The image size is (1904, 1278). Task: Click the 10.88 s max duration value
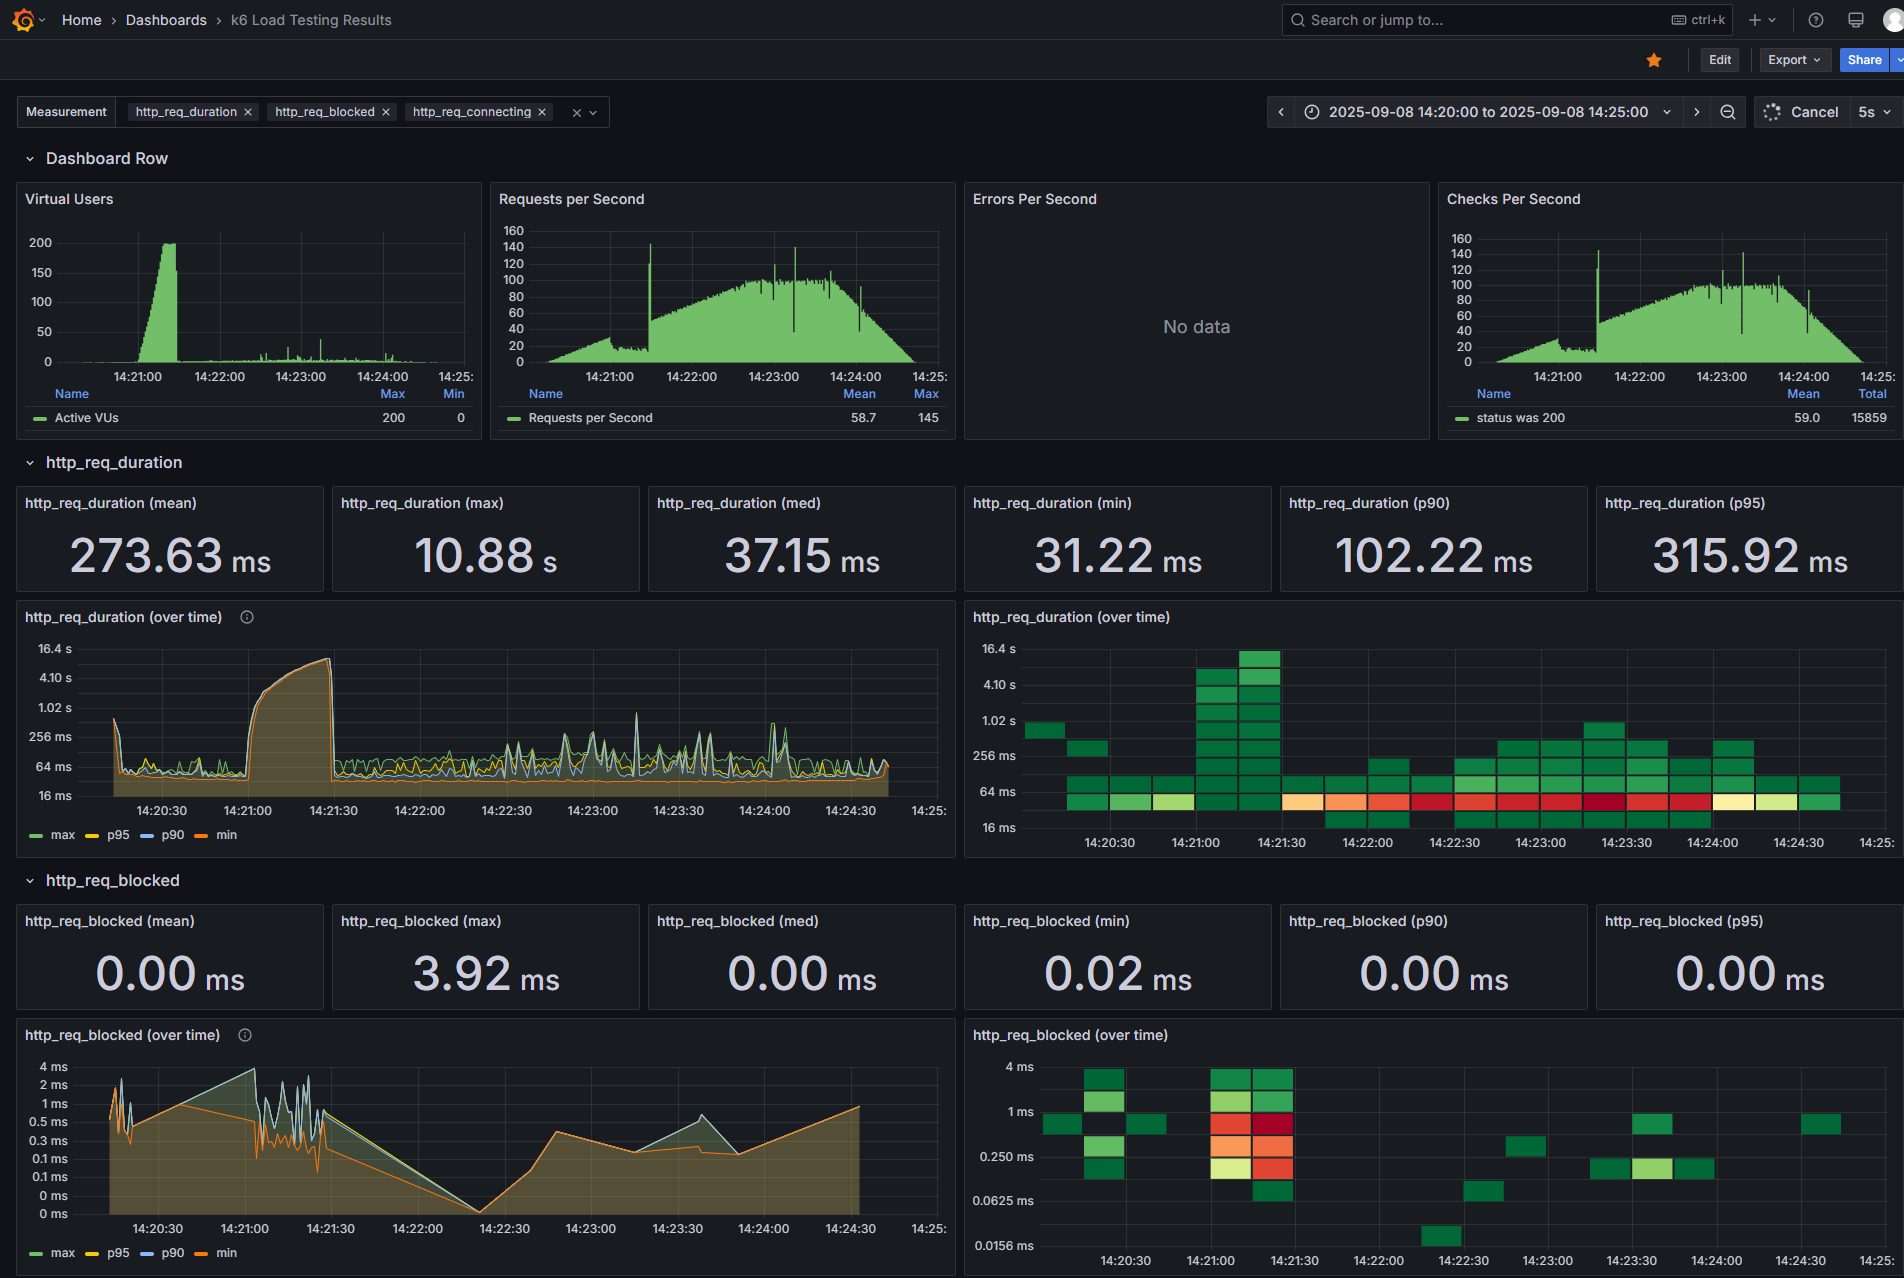point(485,556)
